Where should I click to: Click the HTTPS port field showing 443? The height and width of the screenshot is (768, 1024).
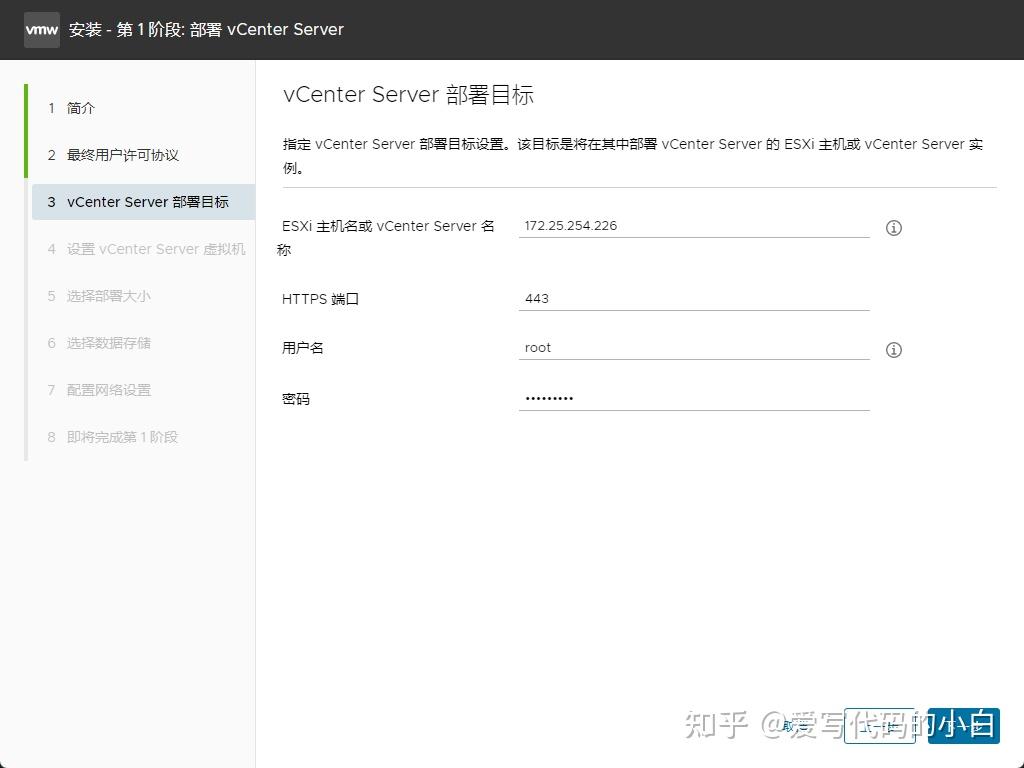(x=694, y=299)
